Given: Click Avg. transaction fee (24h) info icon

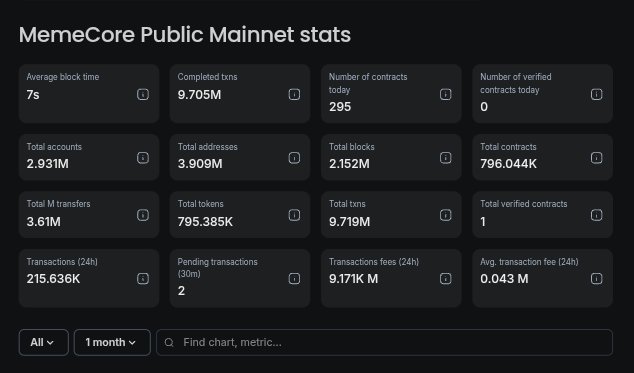Looking at the screenshot, I should [596, 278].
